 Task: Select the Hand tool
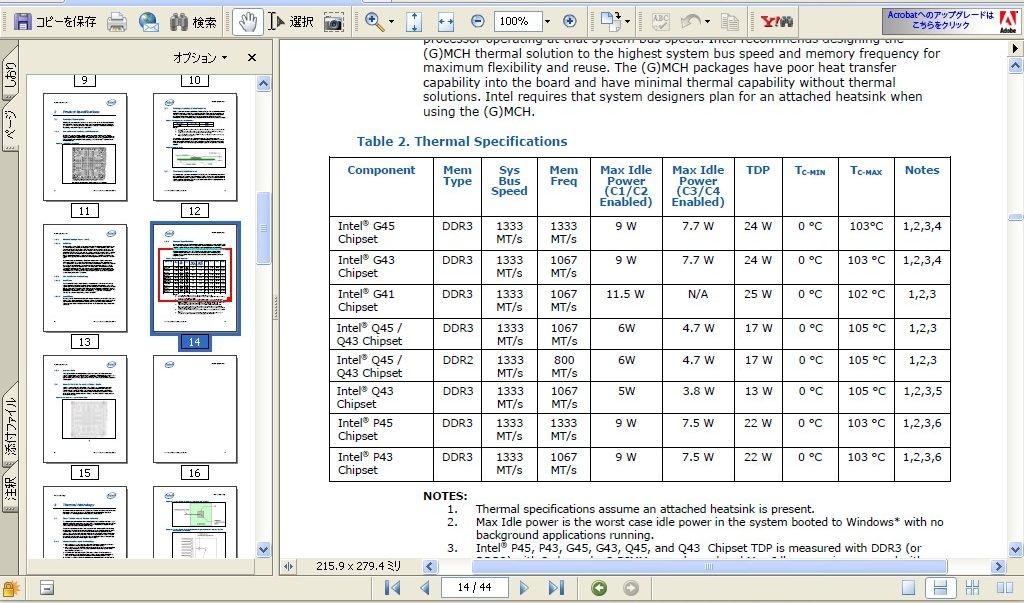(248, 22)
